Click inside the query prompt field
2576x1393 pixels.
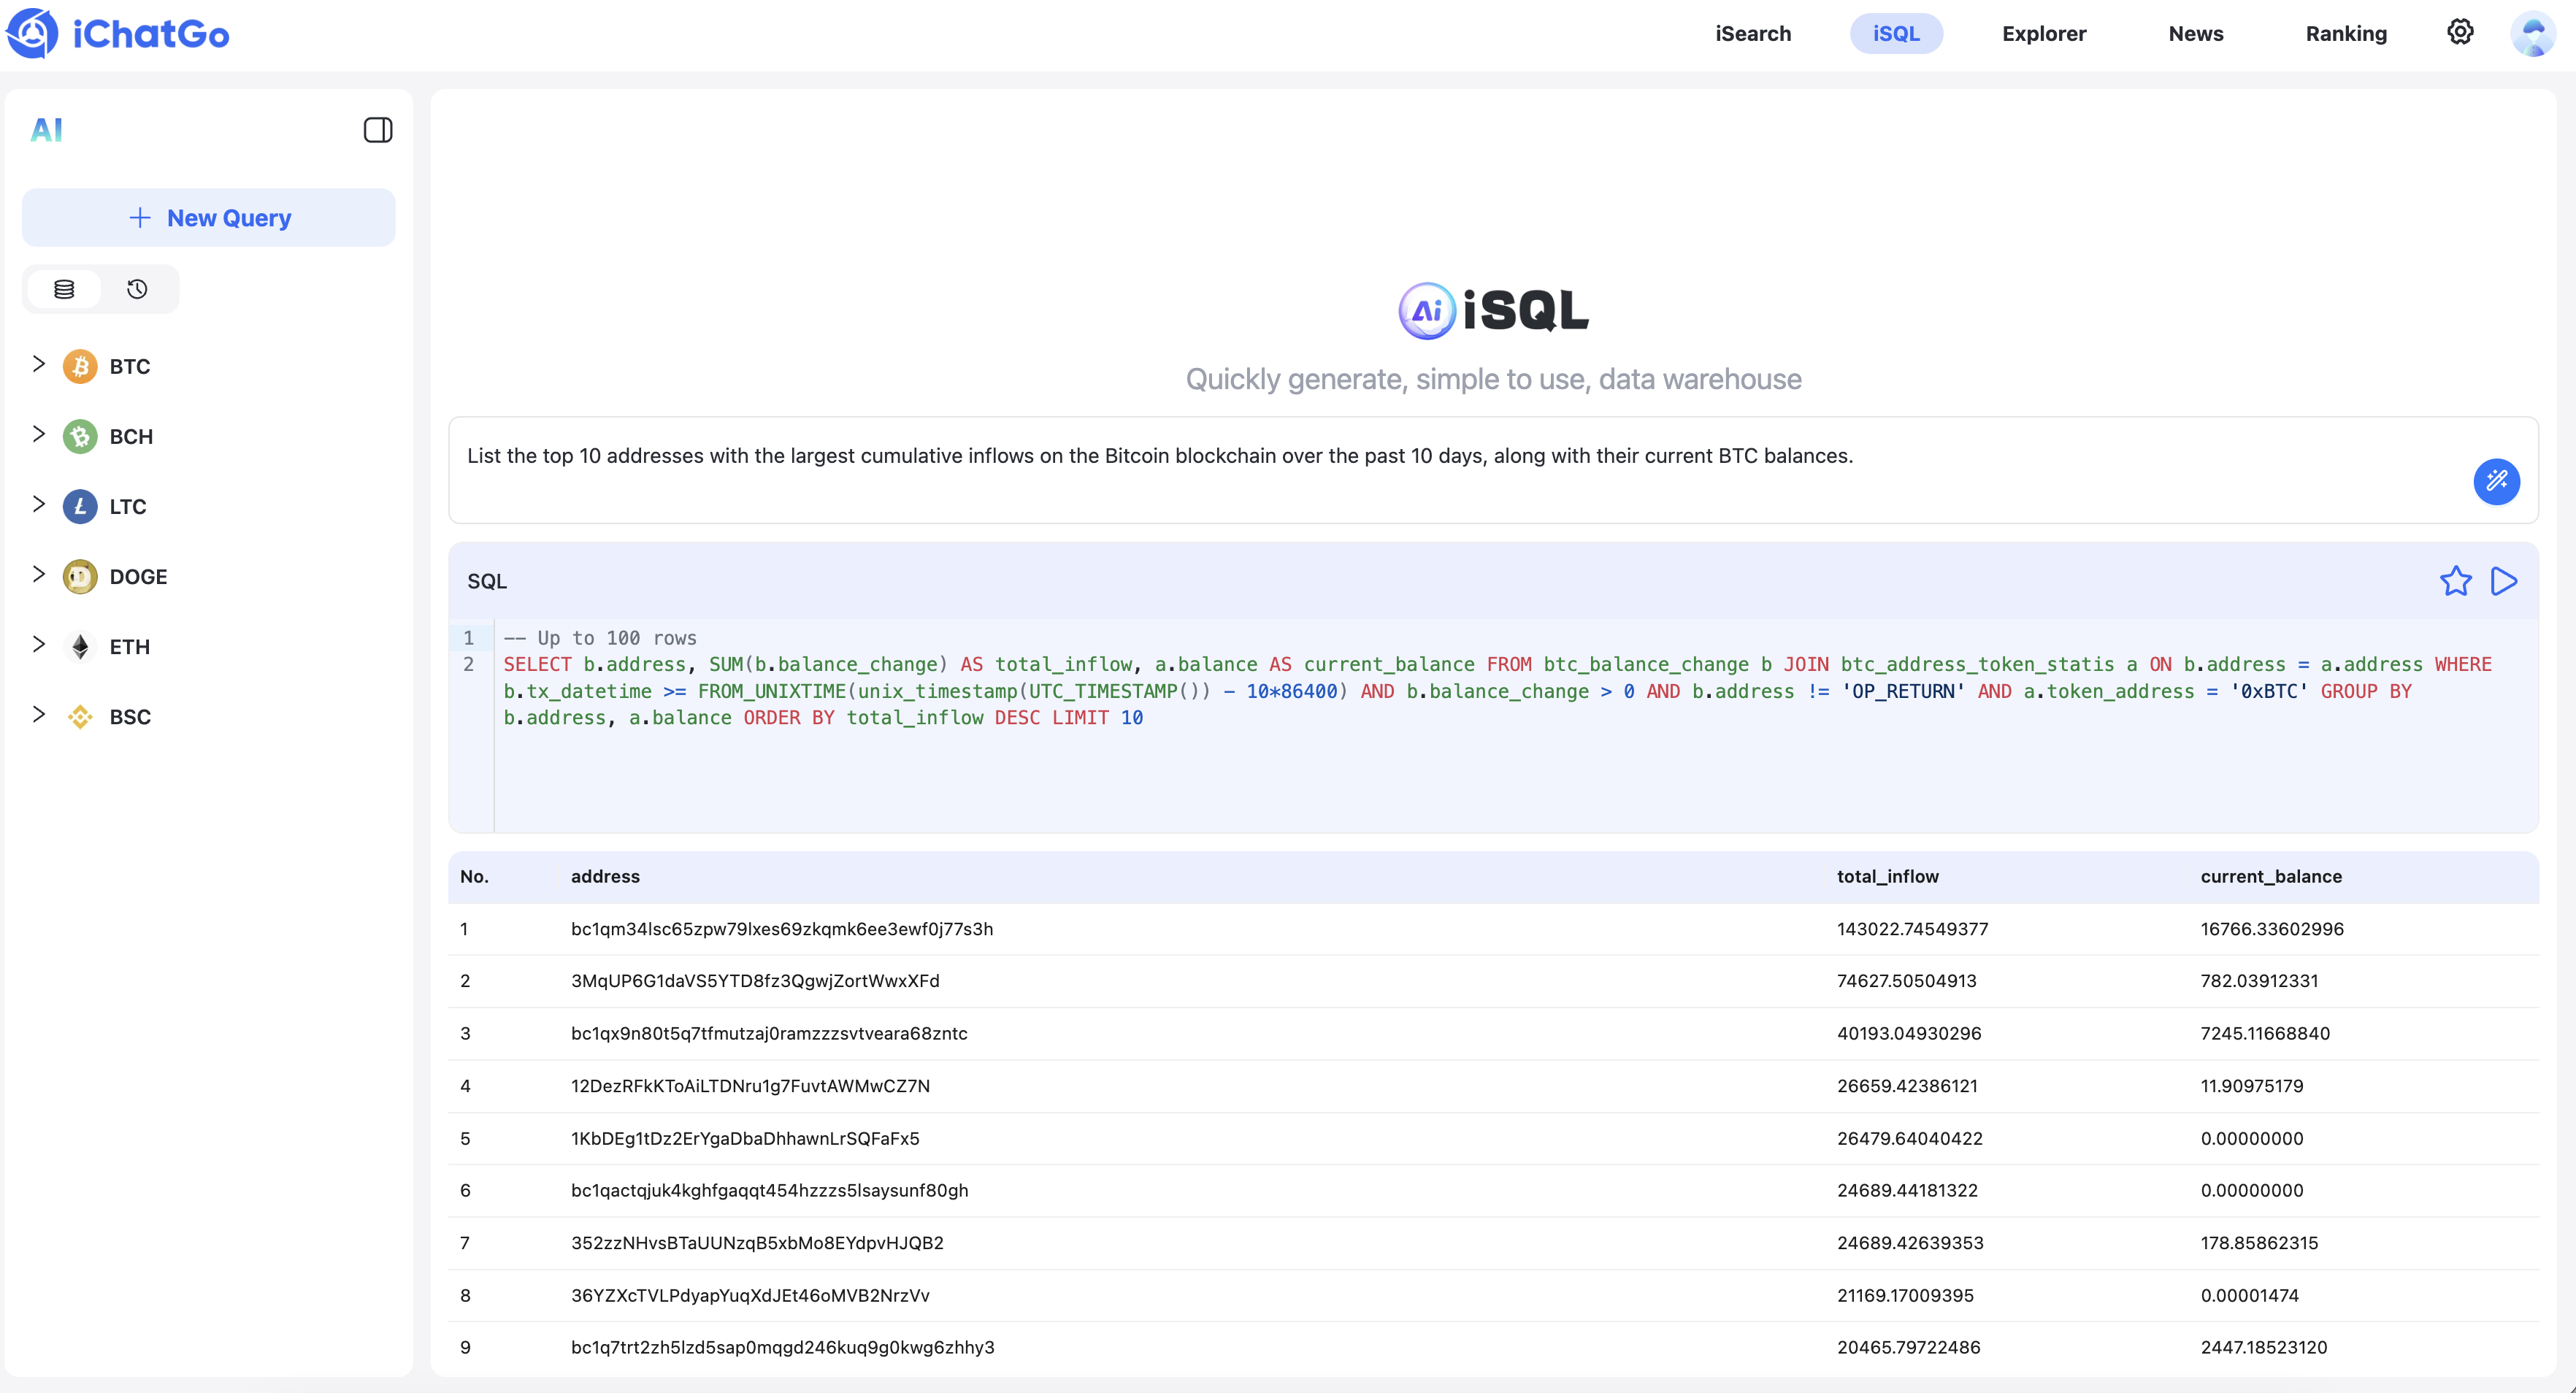[1400, 470]
